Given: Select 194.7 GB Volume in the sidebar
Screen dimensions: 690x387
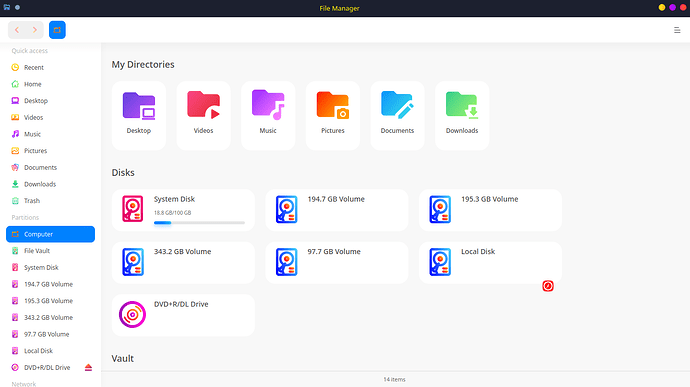Looking at the screenshot, I should [50, 284].
